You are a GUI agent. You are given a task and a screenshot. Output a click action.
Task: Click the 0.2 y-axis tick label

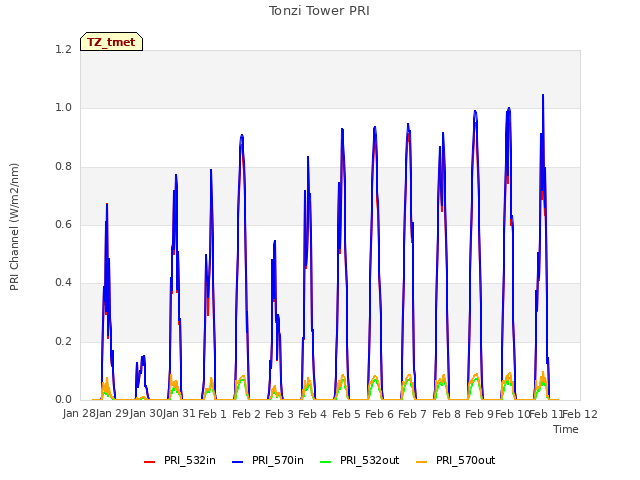tap(63, 341)
